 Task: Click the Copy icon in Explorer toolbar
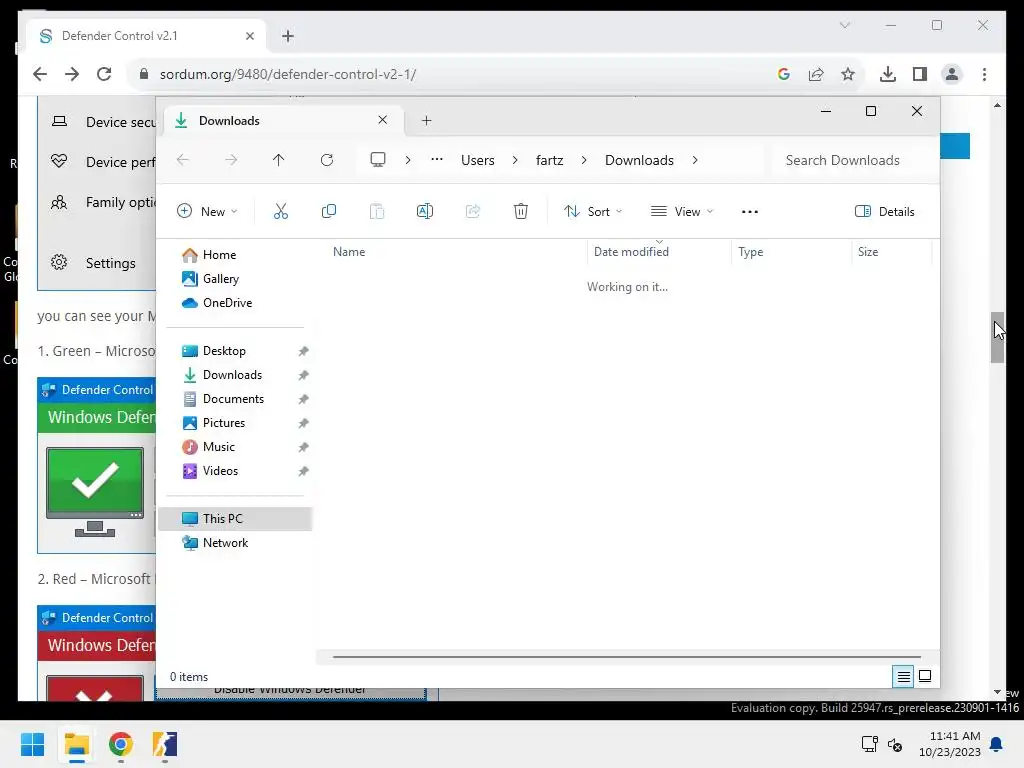click(328, 211)
